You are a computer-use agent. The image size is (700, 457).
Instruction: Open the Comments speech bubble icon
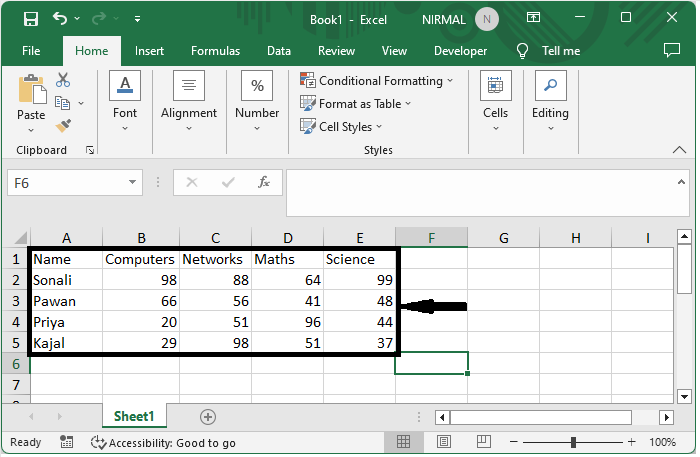[672, 51]
